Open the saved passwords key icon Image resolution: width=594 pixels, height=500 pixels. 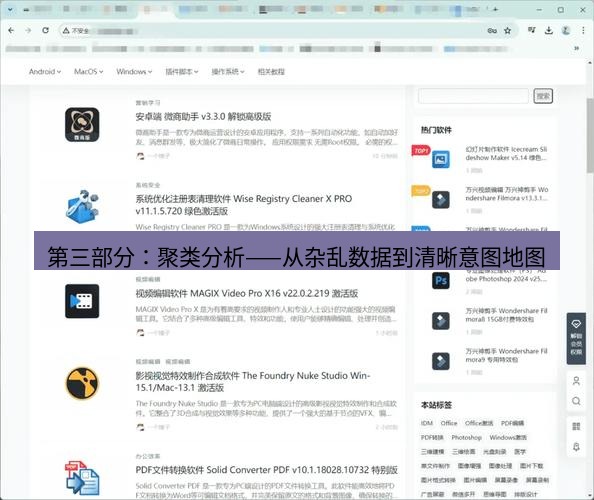pos(492,31)
